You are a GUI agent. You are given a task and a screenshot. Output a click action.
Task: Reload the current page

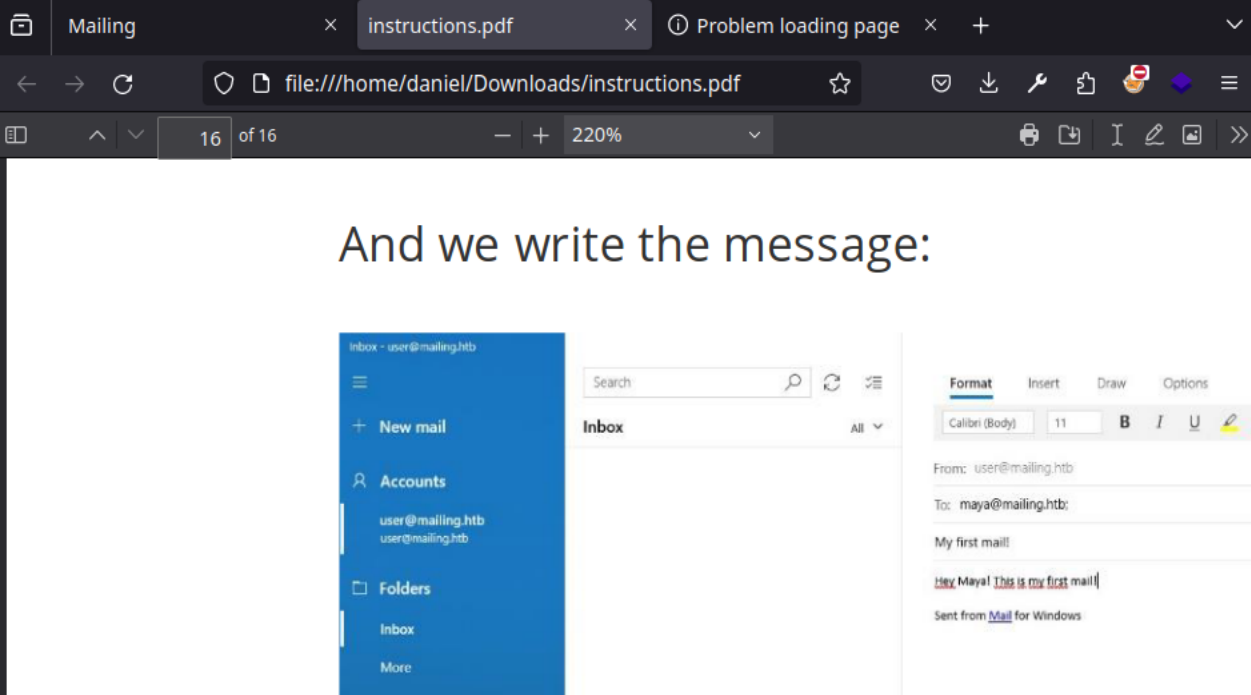(123, 84)
